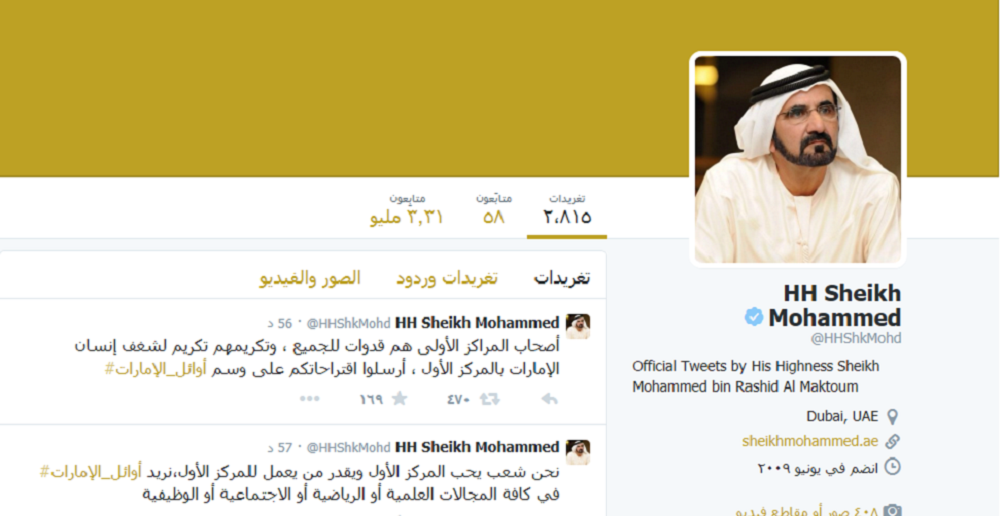Open more options ellipsis on first tweet
The width and height of the screenshot is (1000, 516).
[309, 399]
